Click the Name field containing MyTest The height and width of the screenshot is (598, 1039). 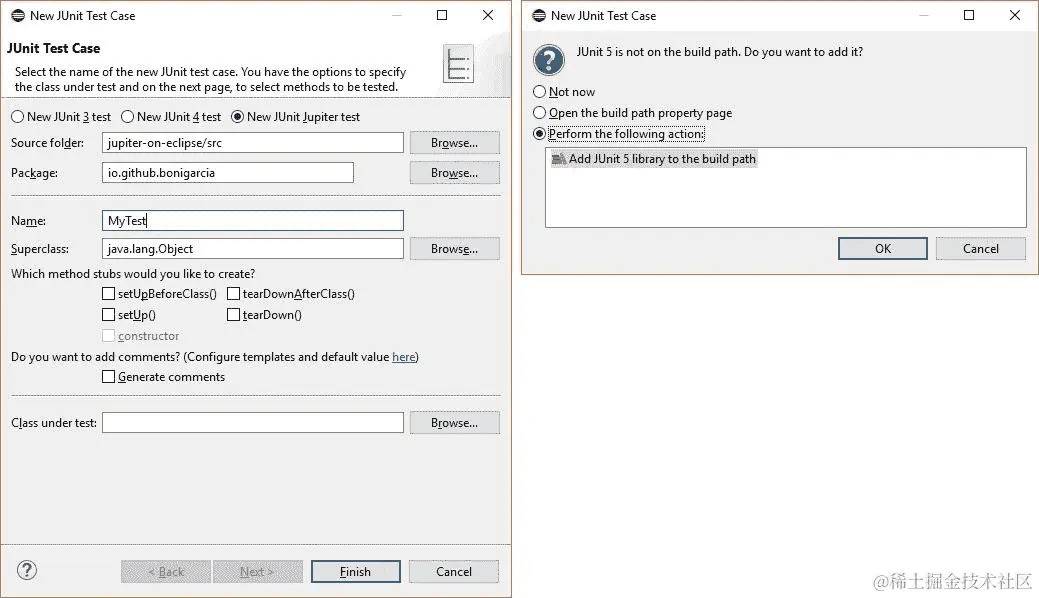coord(252,221)
